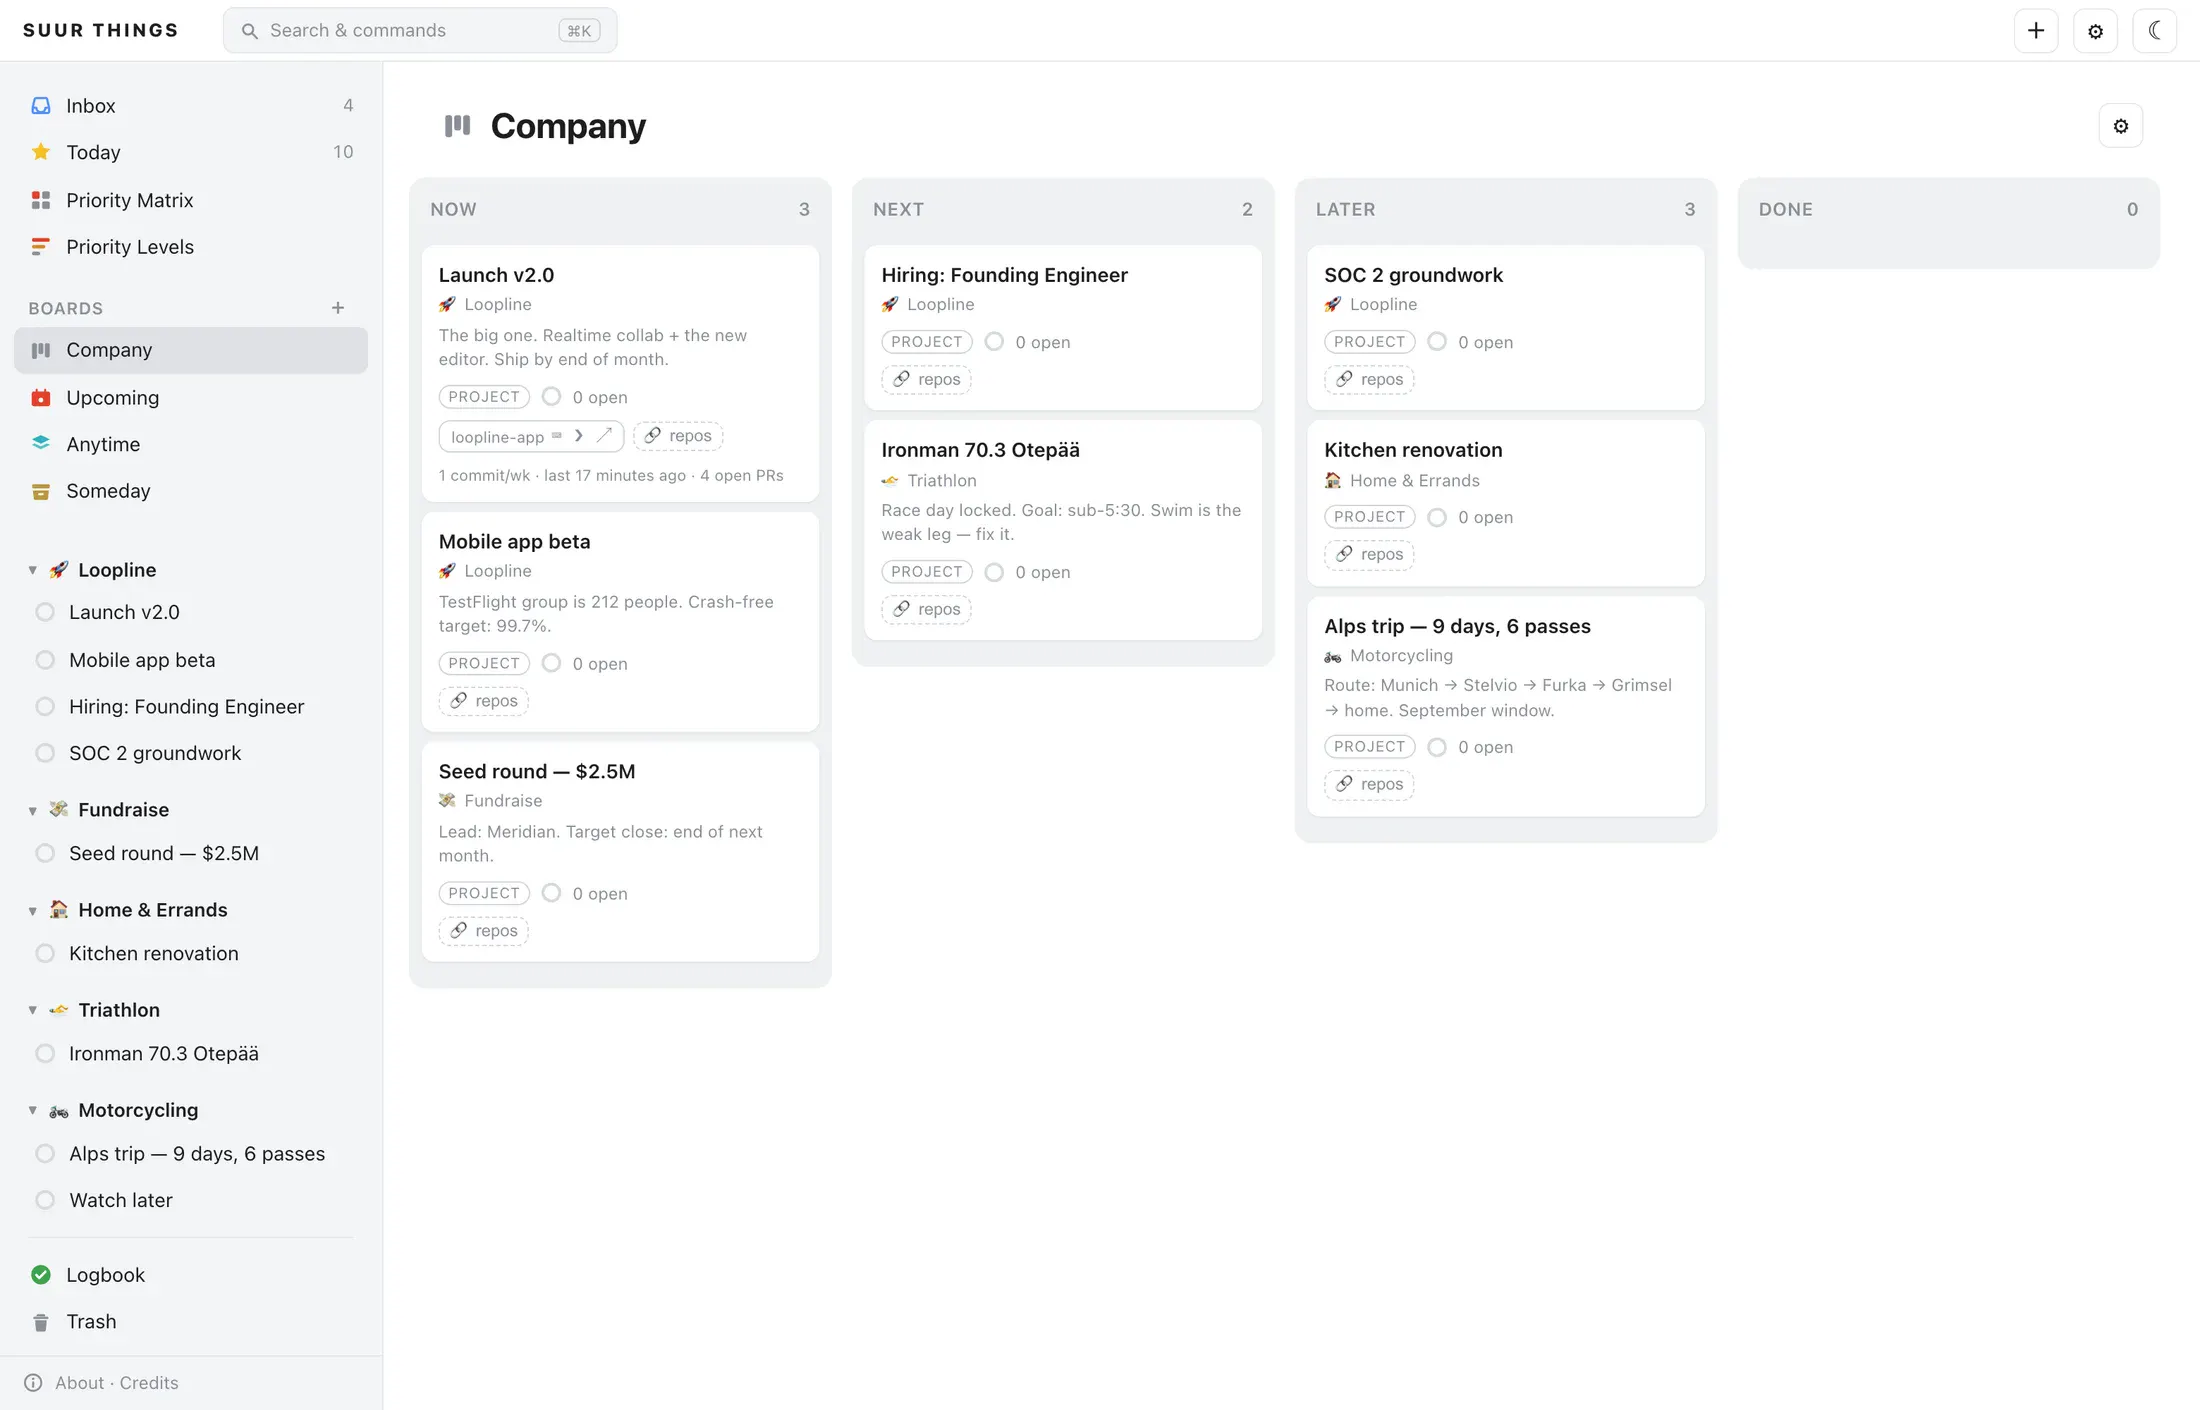Click the Priority Levels bars icon

coord(41,246)
